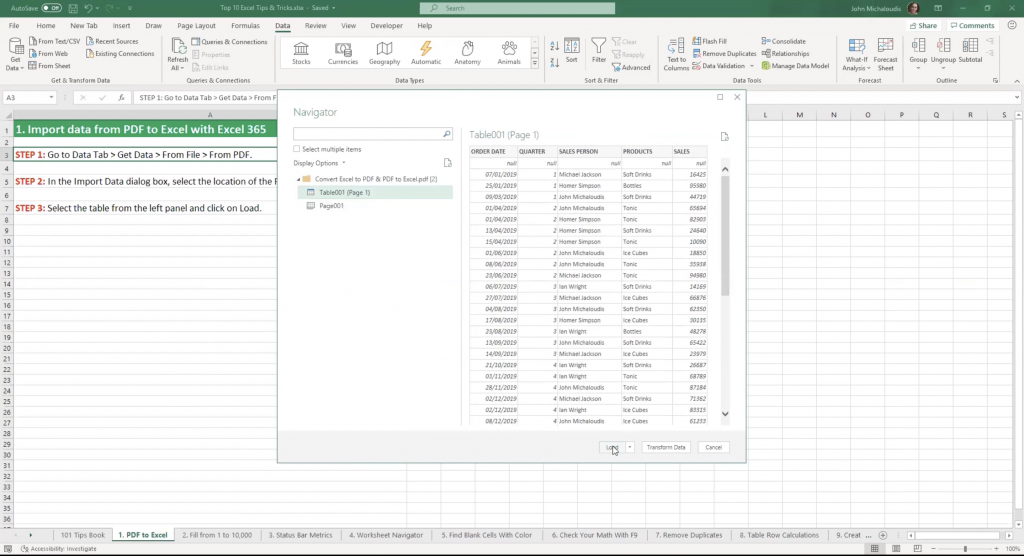
Task: Go to the Developer tab
Action: point(387,25)
